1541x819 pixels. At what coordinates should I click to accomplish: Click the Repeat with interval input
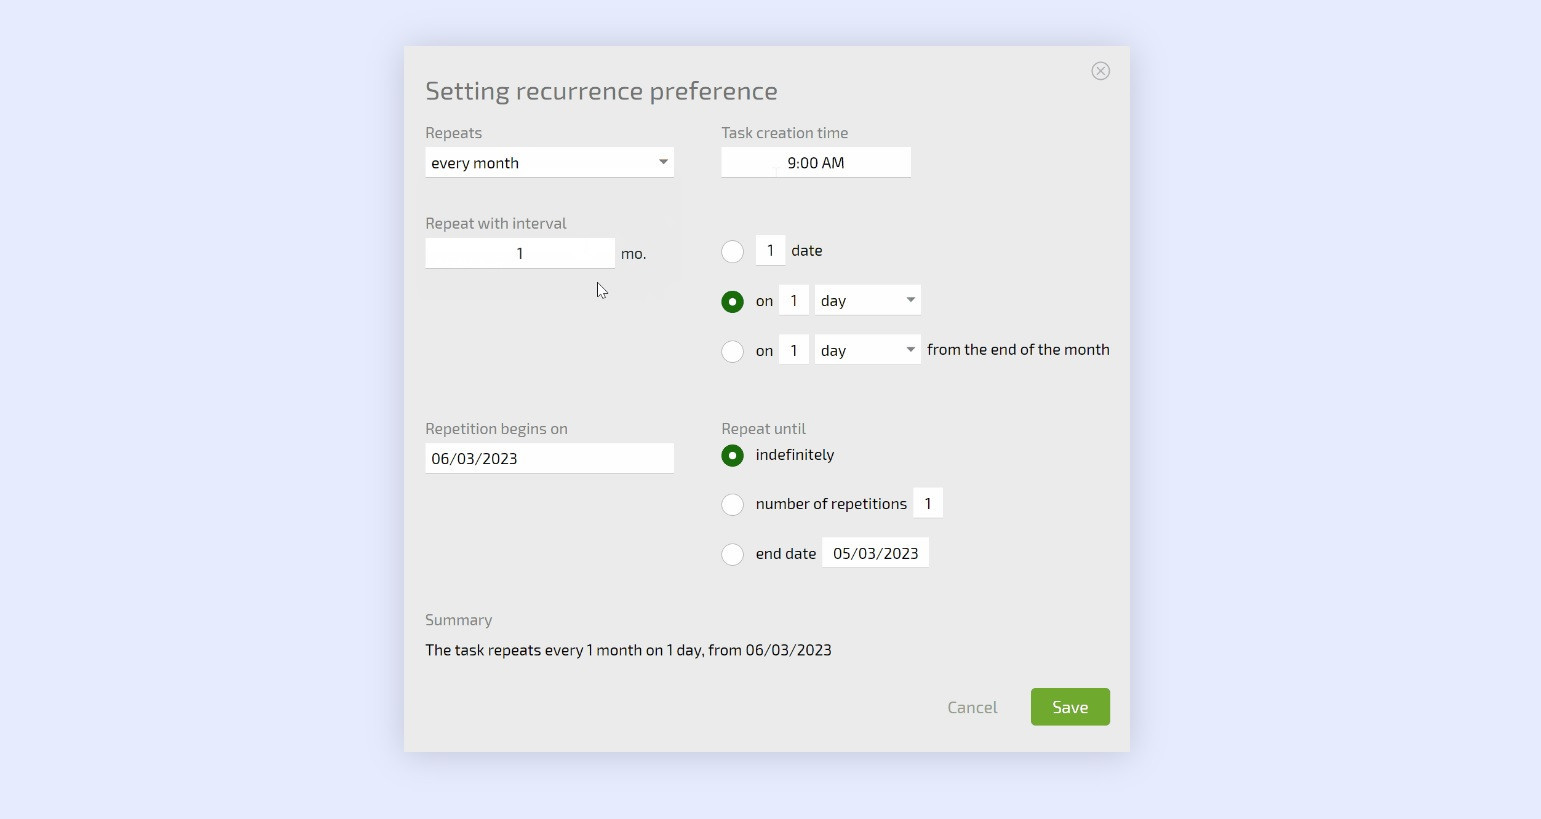pyautogui.click(x=519, y=254)
